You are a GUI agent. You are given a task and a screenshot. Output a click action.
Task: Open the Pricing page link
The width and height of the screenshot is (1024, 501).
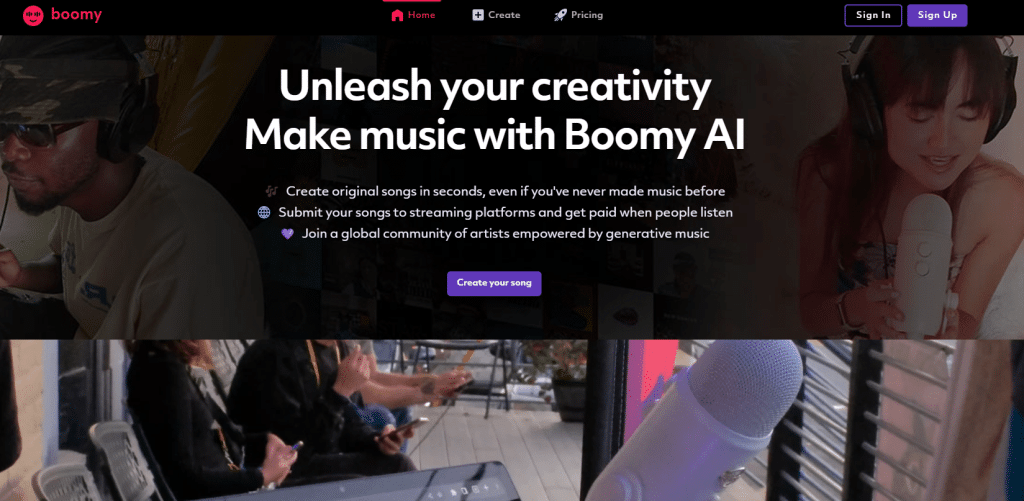[x=587, y=15]
